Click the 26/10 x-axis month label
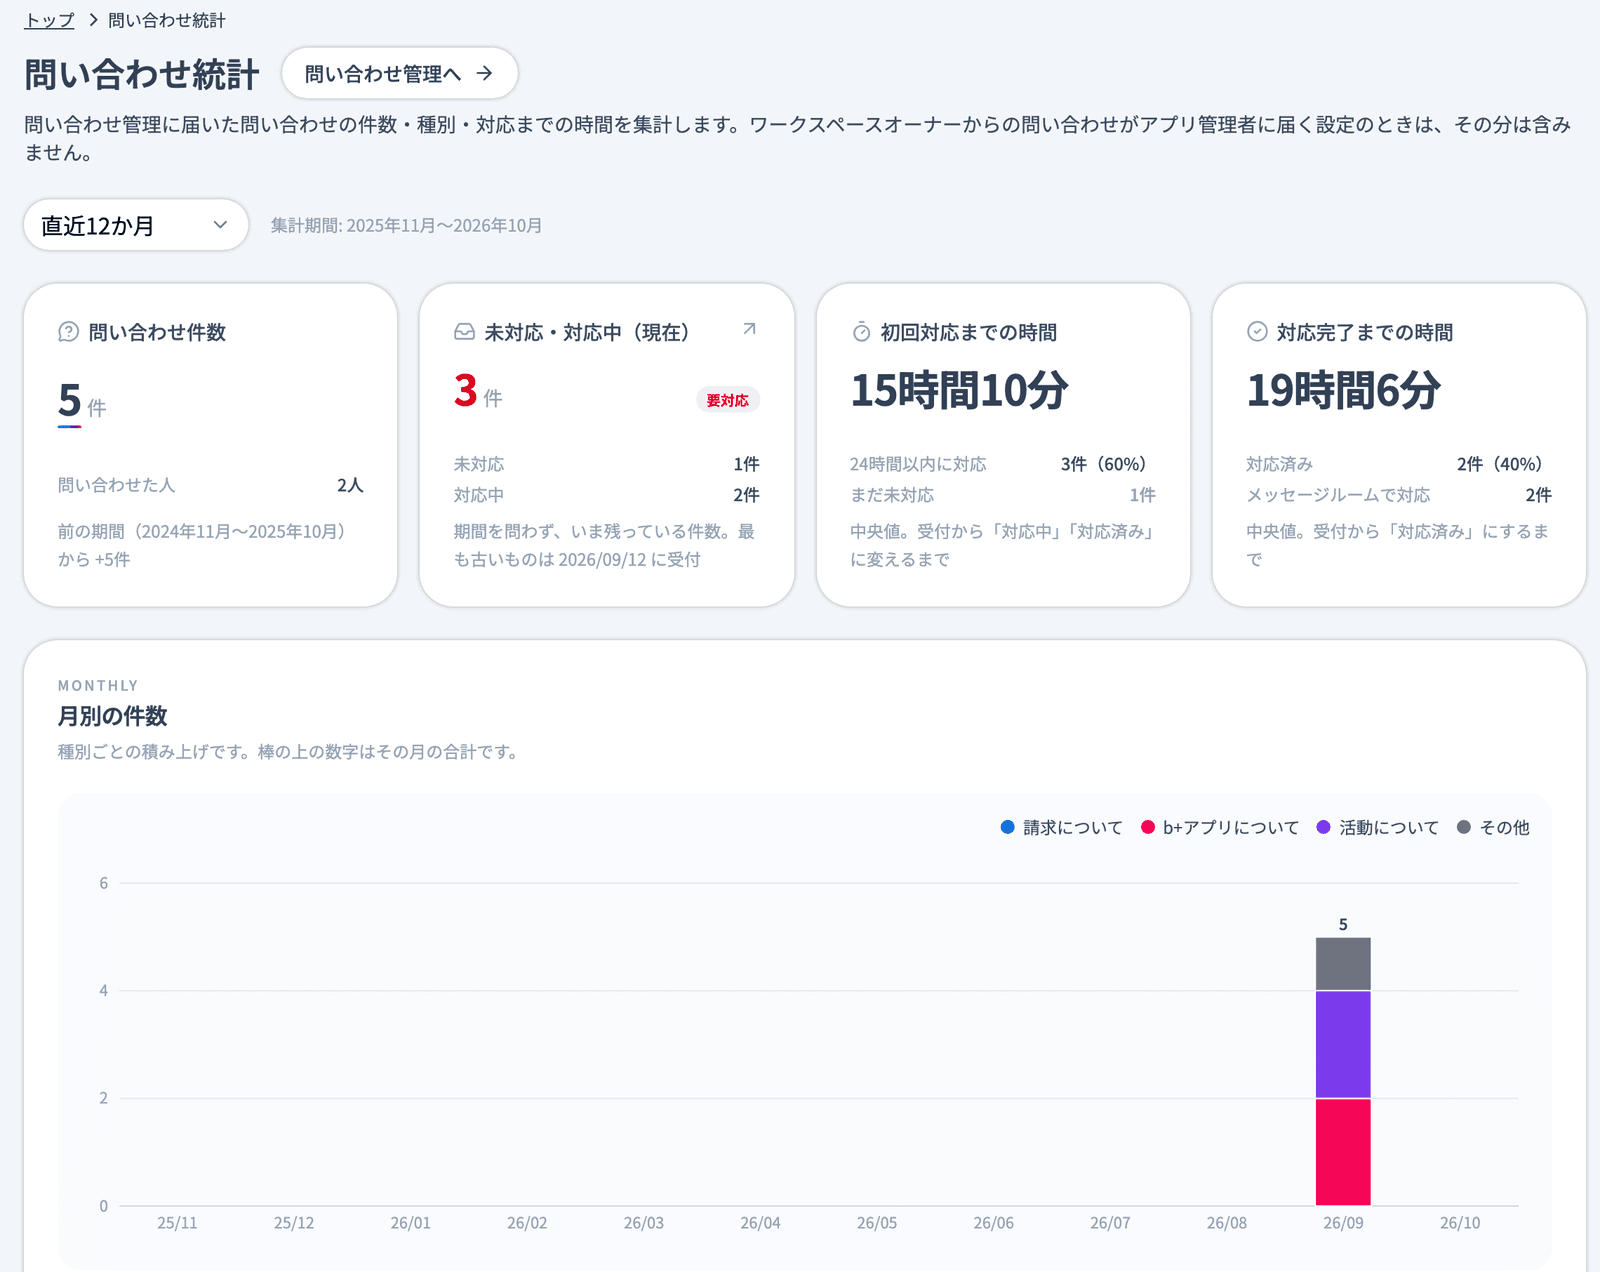1600x1272 pixels. click(1460, 1223)
